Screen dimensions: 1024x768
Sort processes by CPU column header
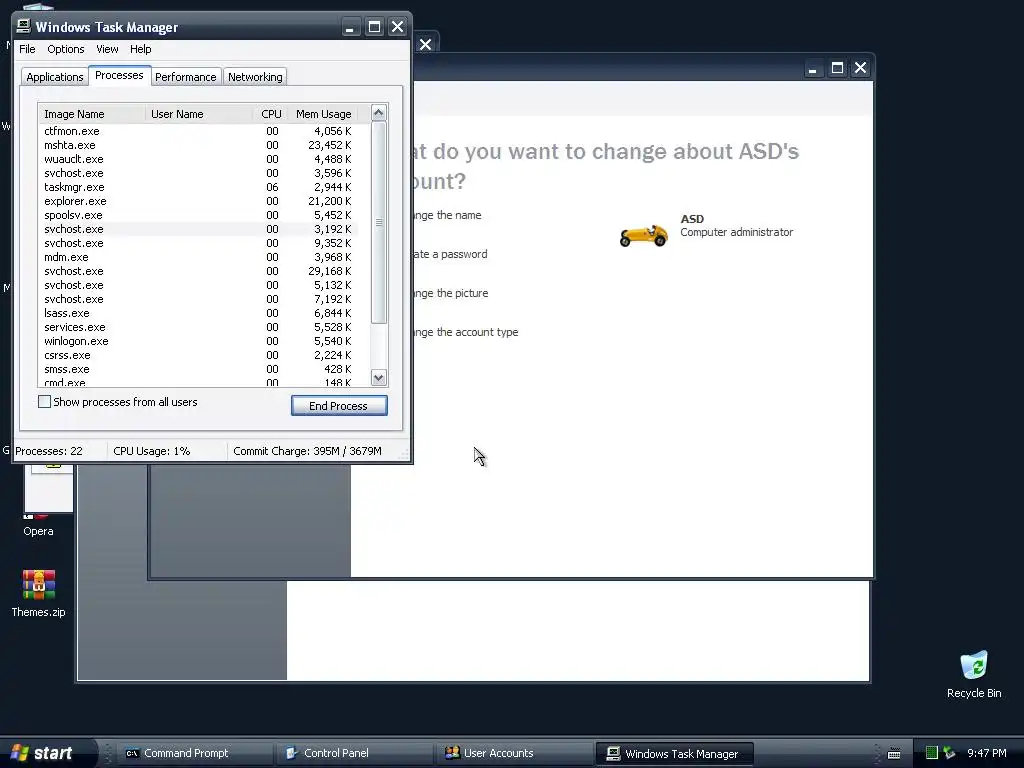270,114
